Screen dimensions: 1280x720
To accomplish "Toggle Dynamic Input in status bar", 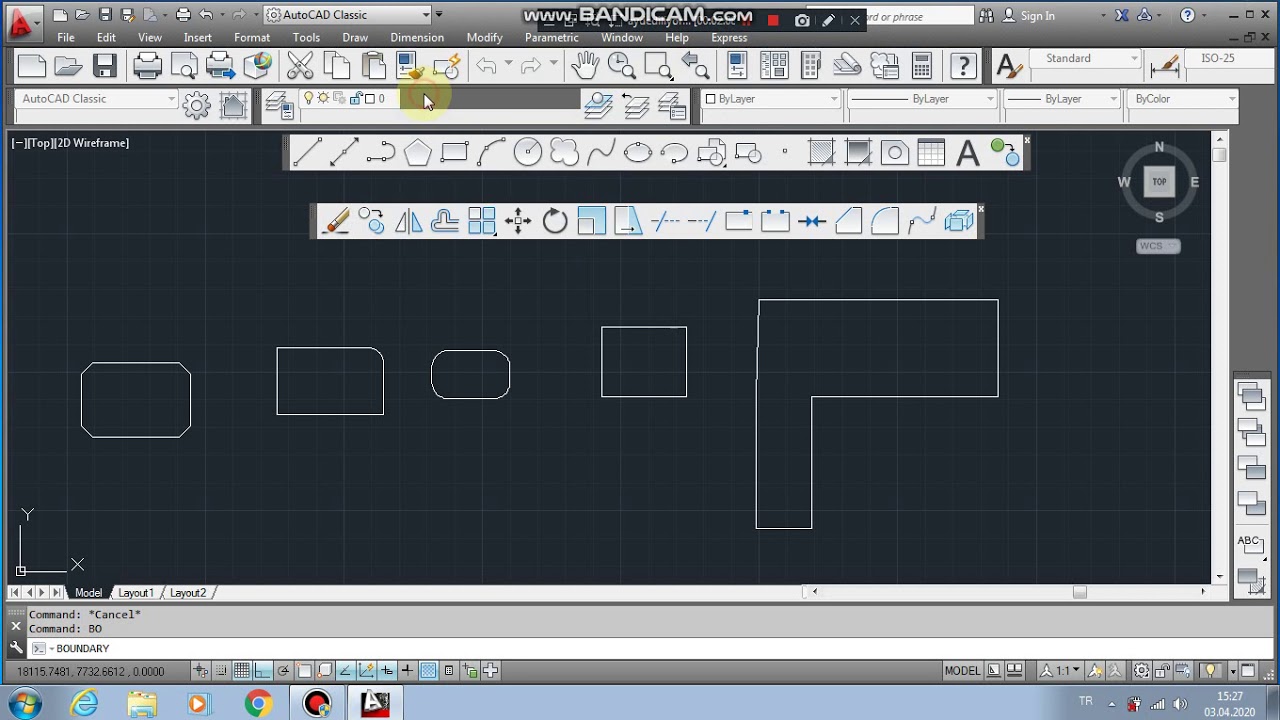I will click(x=387, y=671).
